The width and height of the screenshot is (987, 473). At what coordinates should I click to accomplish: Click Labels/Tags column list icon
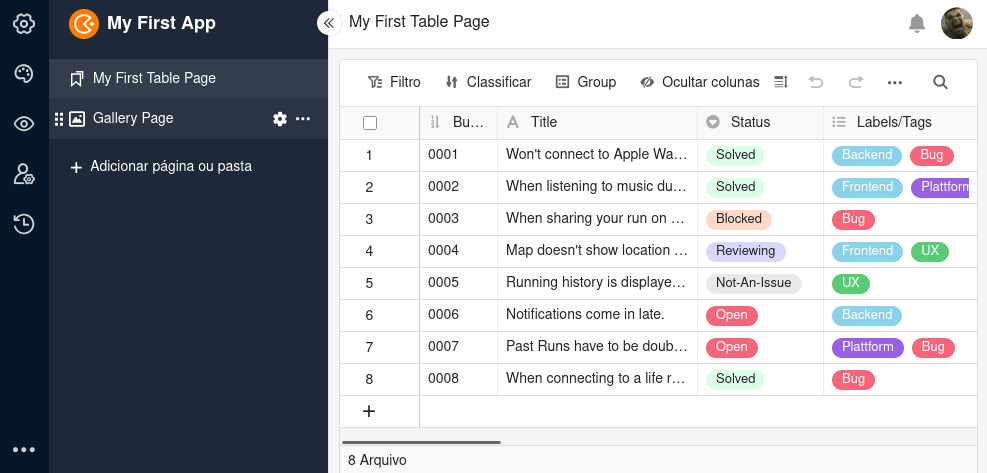839,122
